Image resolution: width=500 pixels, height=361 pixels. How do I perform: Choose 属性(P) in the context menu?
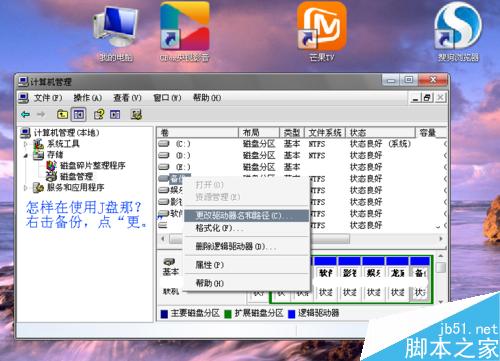click(246, 265)
